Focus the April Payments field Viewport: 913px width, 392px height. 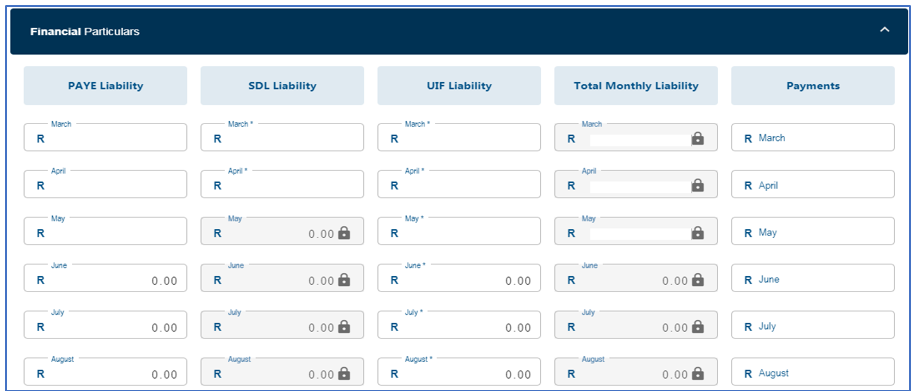coord(813,185)
